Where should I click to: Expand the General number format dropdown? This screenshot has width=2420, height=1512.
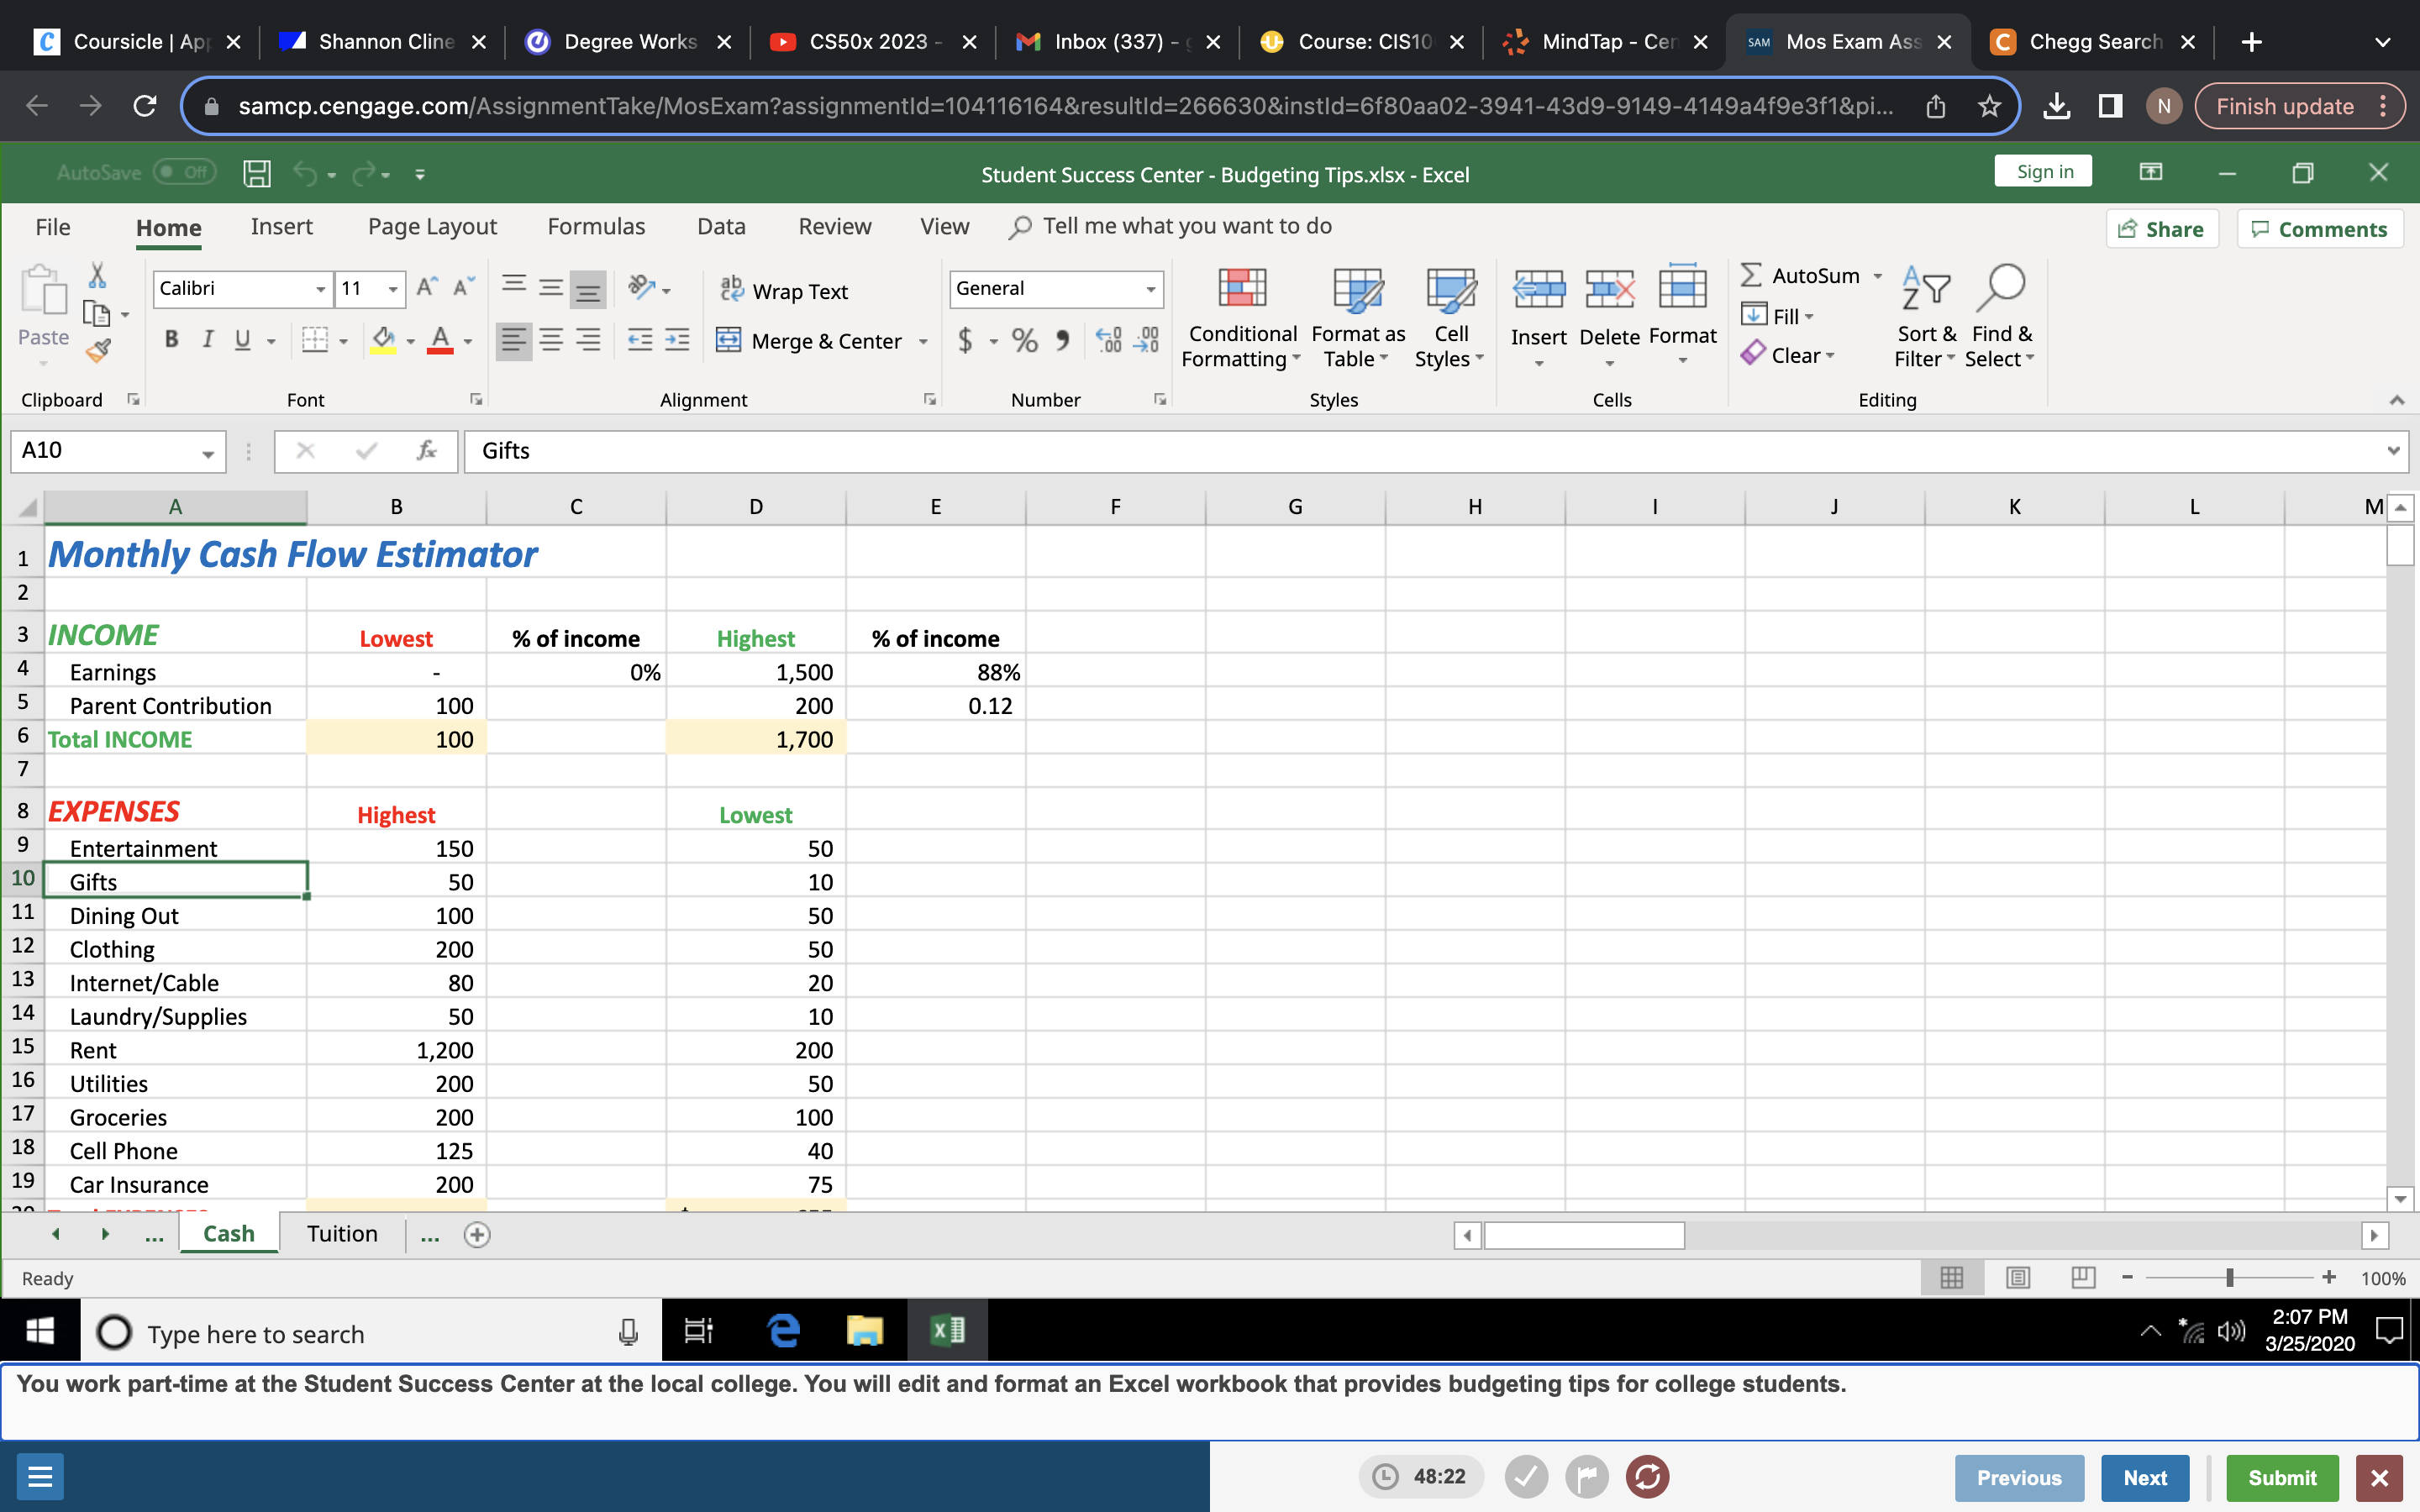coord(1151,289)
